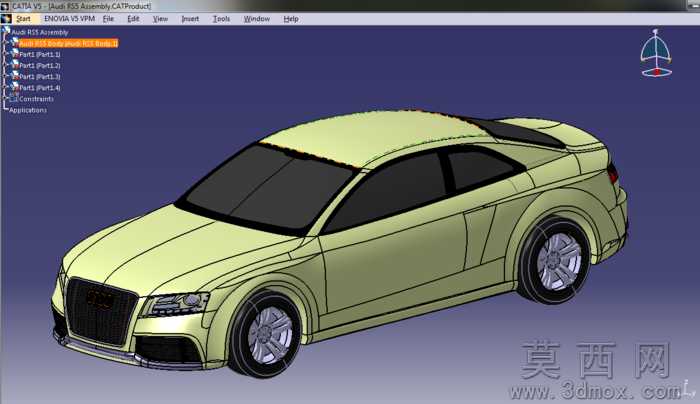This screenshot has height=404, width=700.
Task: Click the part icon of Part1.2
Action: coord(15,65)
